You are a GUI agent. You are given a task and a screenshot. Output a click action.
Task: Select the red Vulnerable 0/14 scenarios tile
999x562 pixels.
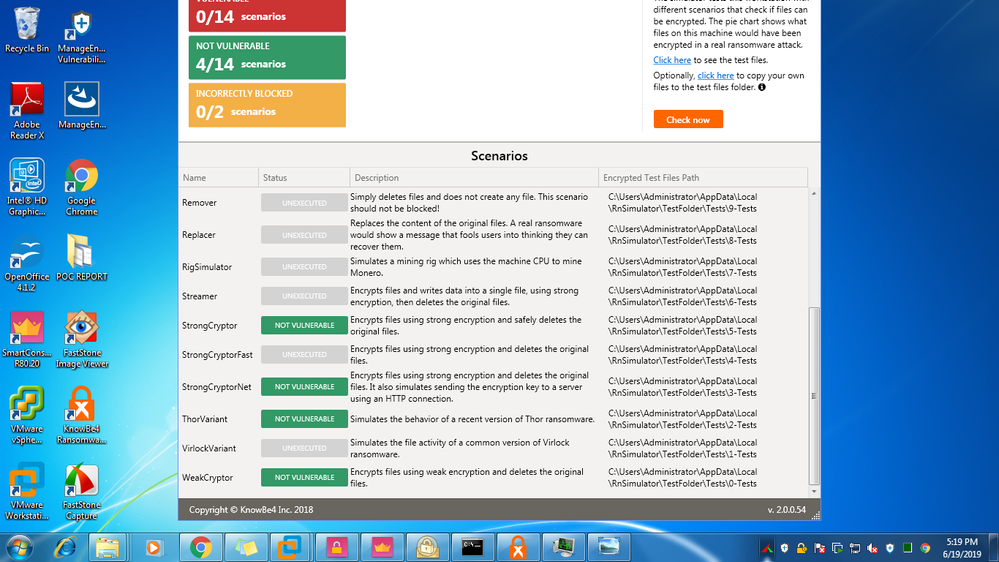pos(267,15)
